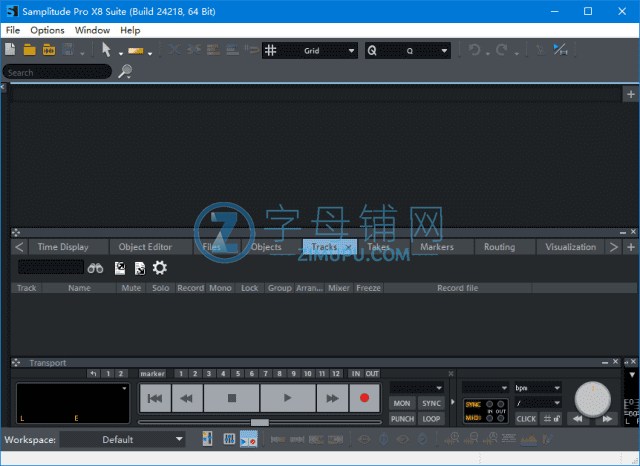
Task: Toggle the IN range marker button
Action: 356,373
